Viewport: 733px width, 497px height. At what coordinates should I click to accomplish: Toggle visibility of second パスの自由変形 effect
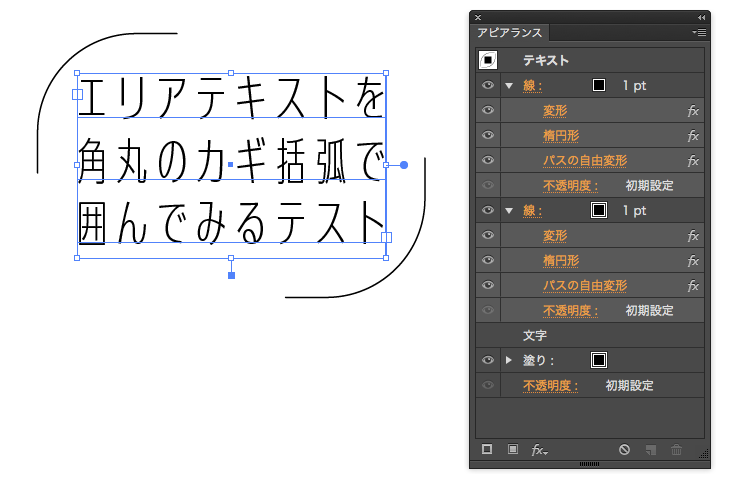488,285
